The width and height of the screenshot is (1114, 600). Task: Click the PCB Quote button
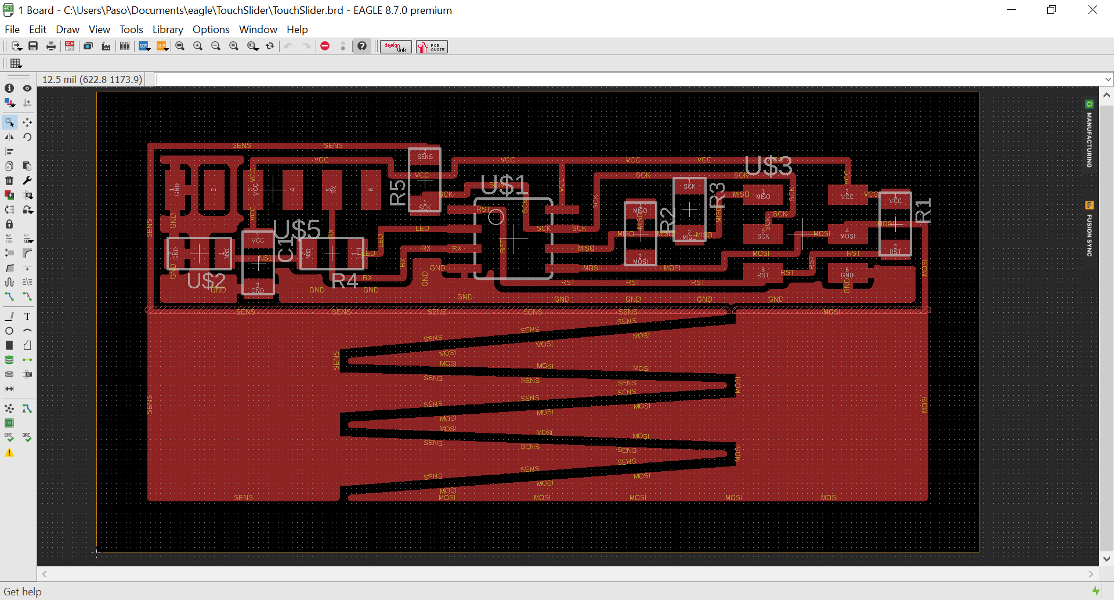(x=431, y=46)
